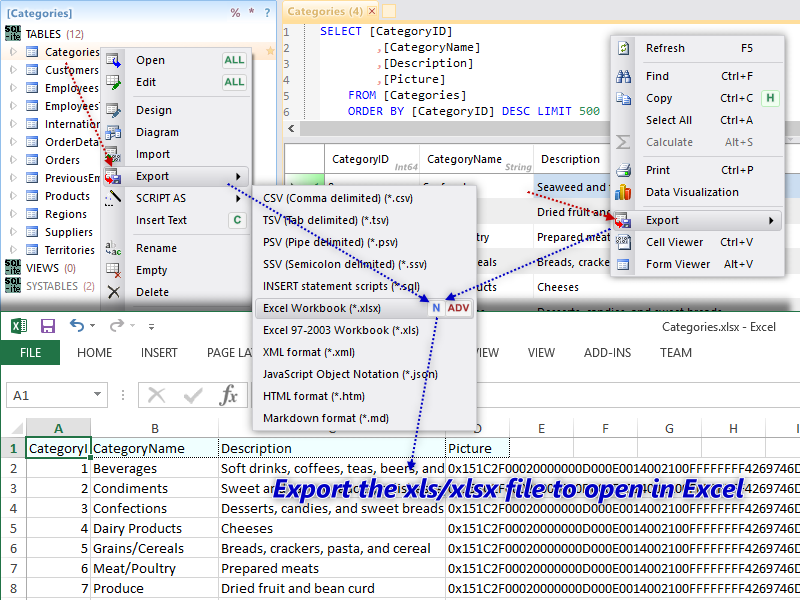The image size is (800, 600).
Task: Open Customize Quick Access Toolbar dropdown
Action: click(151, 327)
